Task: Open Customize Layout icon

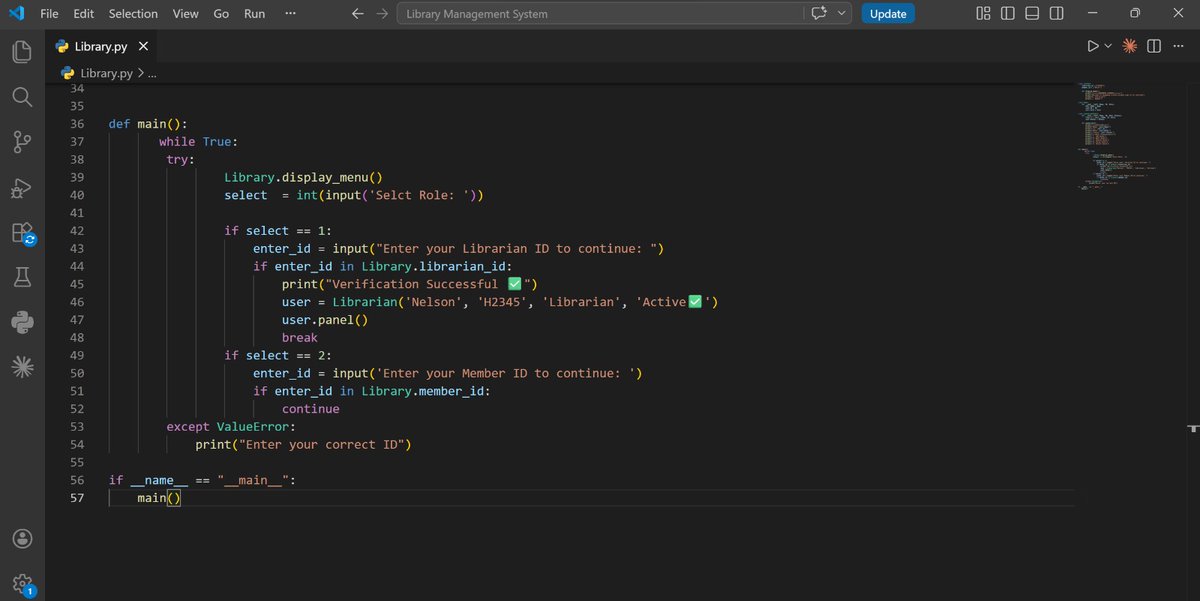Action: [983, 14]
